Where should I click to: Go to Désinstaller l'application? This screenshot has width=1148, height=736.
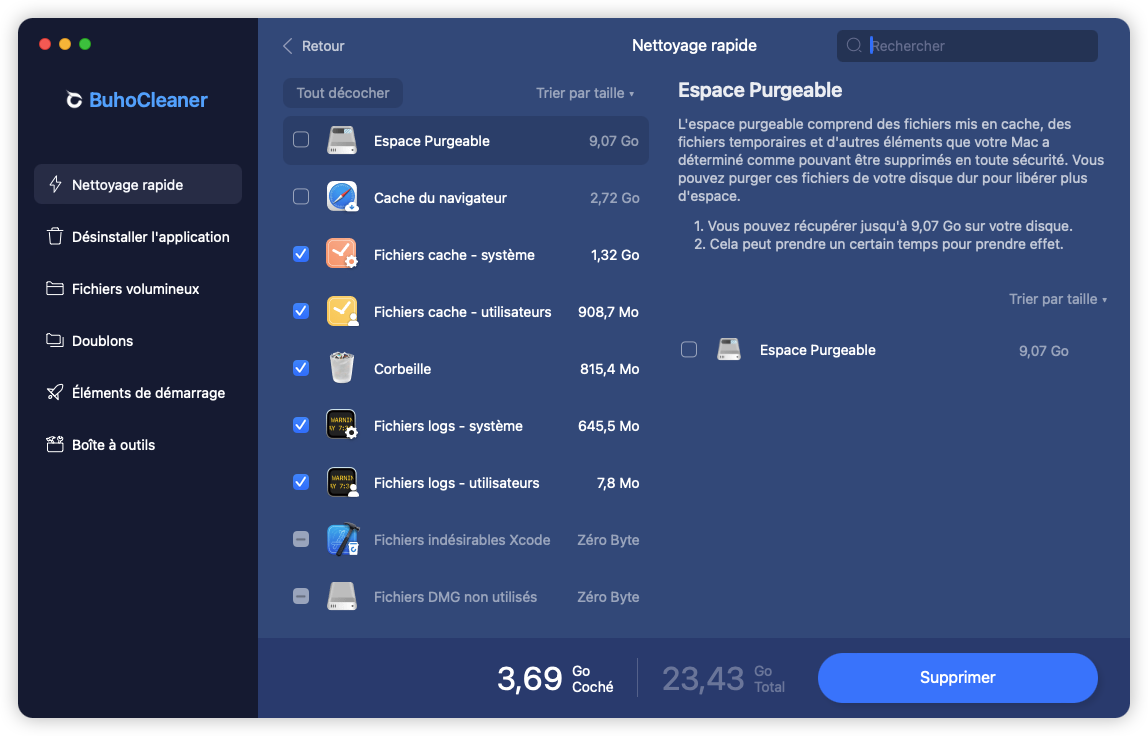click(x=138, y=237)
